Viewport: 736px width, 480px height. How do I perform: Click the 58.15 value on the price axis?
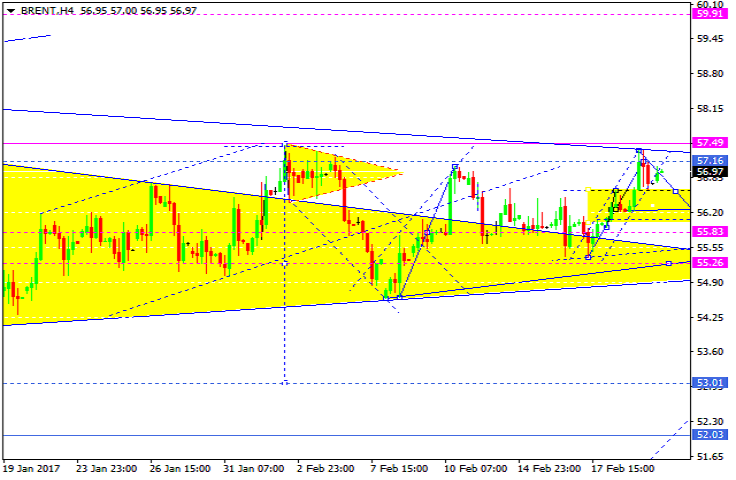[709, 108]
